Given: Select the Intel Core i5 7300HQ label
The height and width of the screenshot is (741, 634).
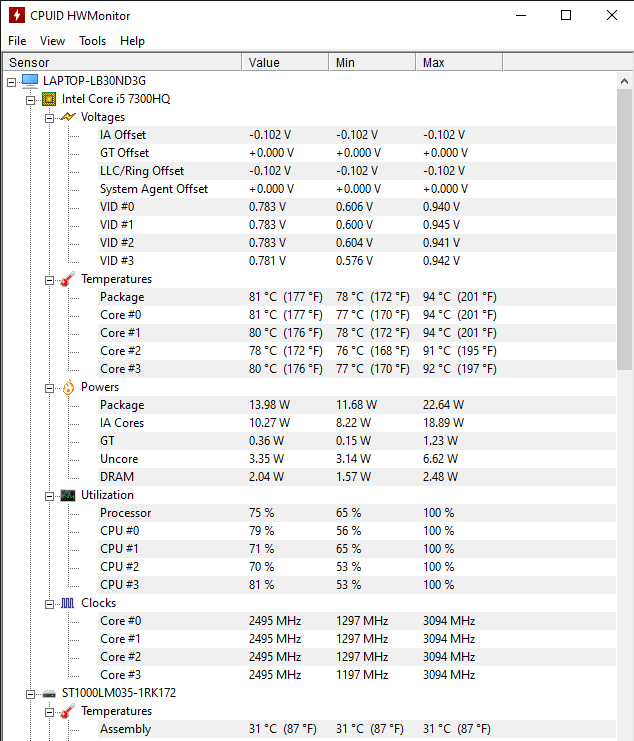Looking at the screenshot, I should click(116, 99).
